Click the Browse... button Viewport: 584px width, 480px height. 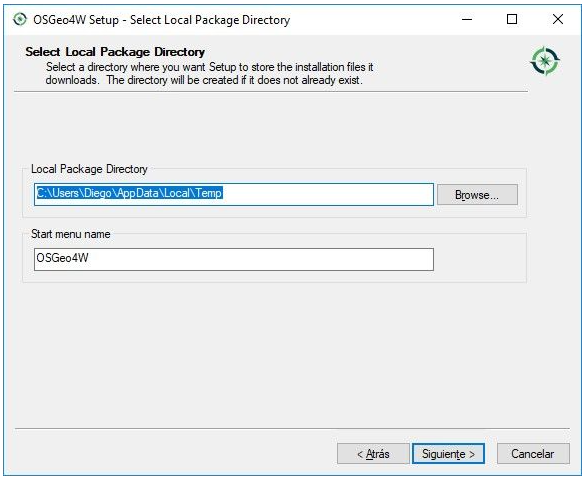click(477, 194)
